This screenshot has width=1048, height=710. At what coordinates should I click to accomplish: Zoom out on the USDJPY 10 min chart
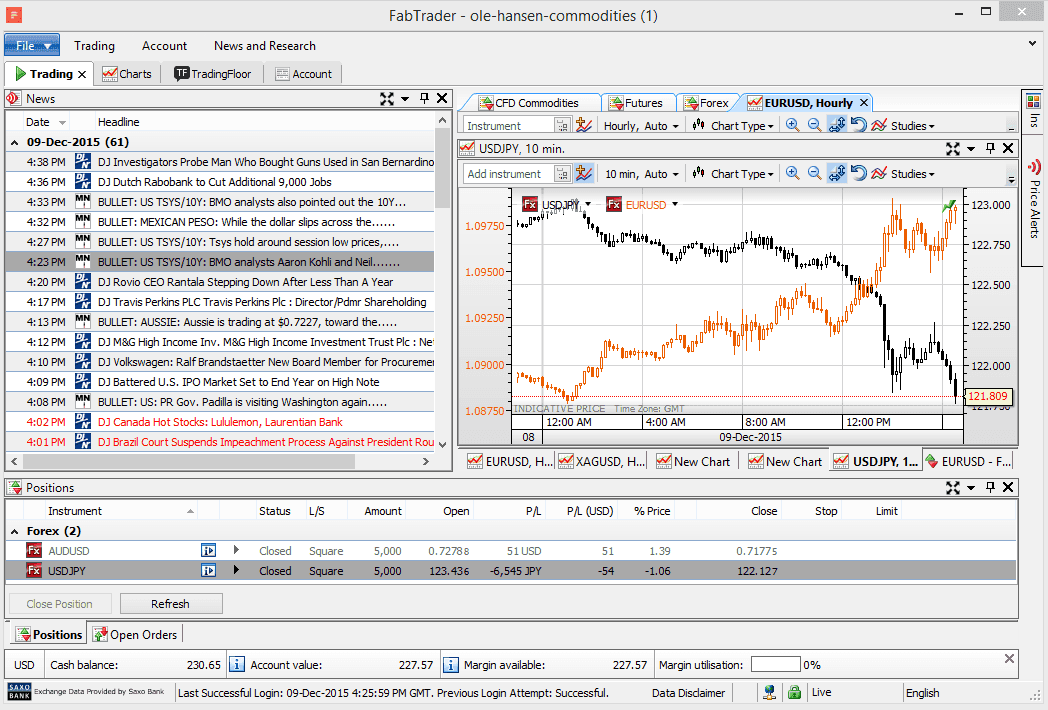814,174
